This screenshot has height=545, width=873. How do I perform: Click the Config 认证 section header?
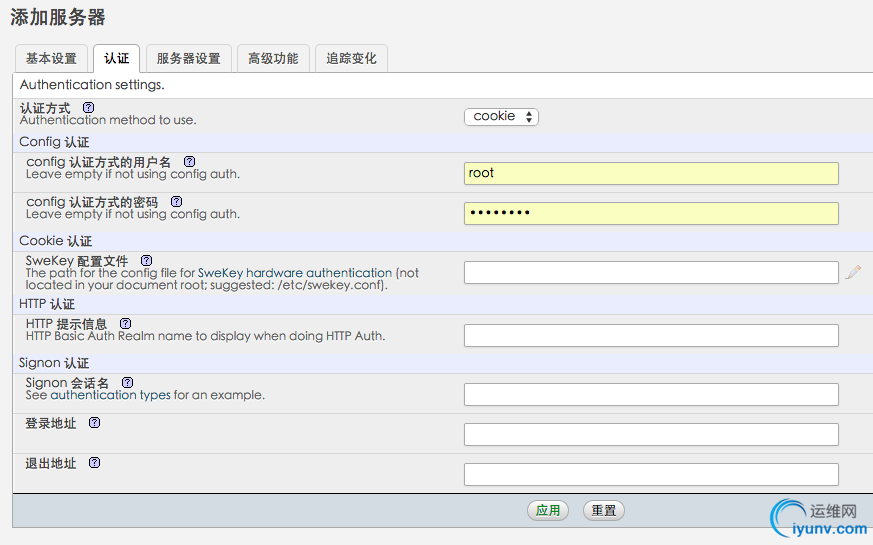pyautogui.click(x=54, y=142)
